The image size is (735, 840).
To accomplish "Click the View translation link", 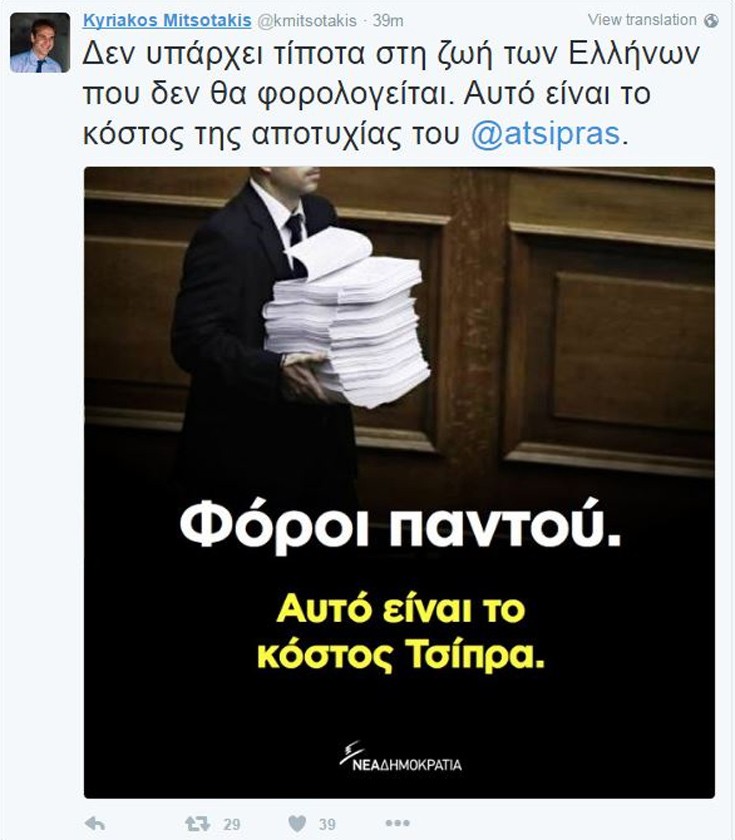I will [642, 20].
